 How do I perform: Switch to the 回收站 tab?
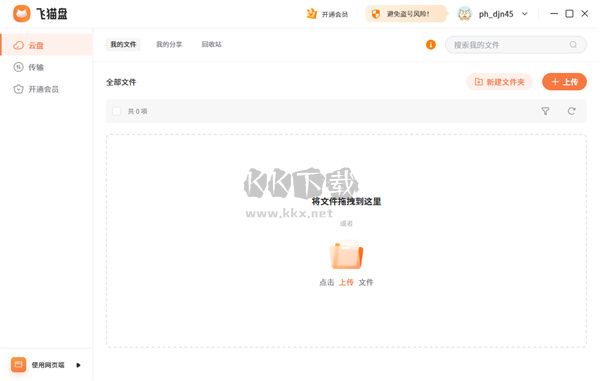coord(211,44)
